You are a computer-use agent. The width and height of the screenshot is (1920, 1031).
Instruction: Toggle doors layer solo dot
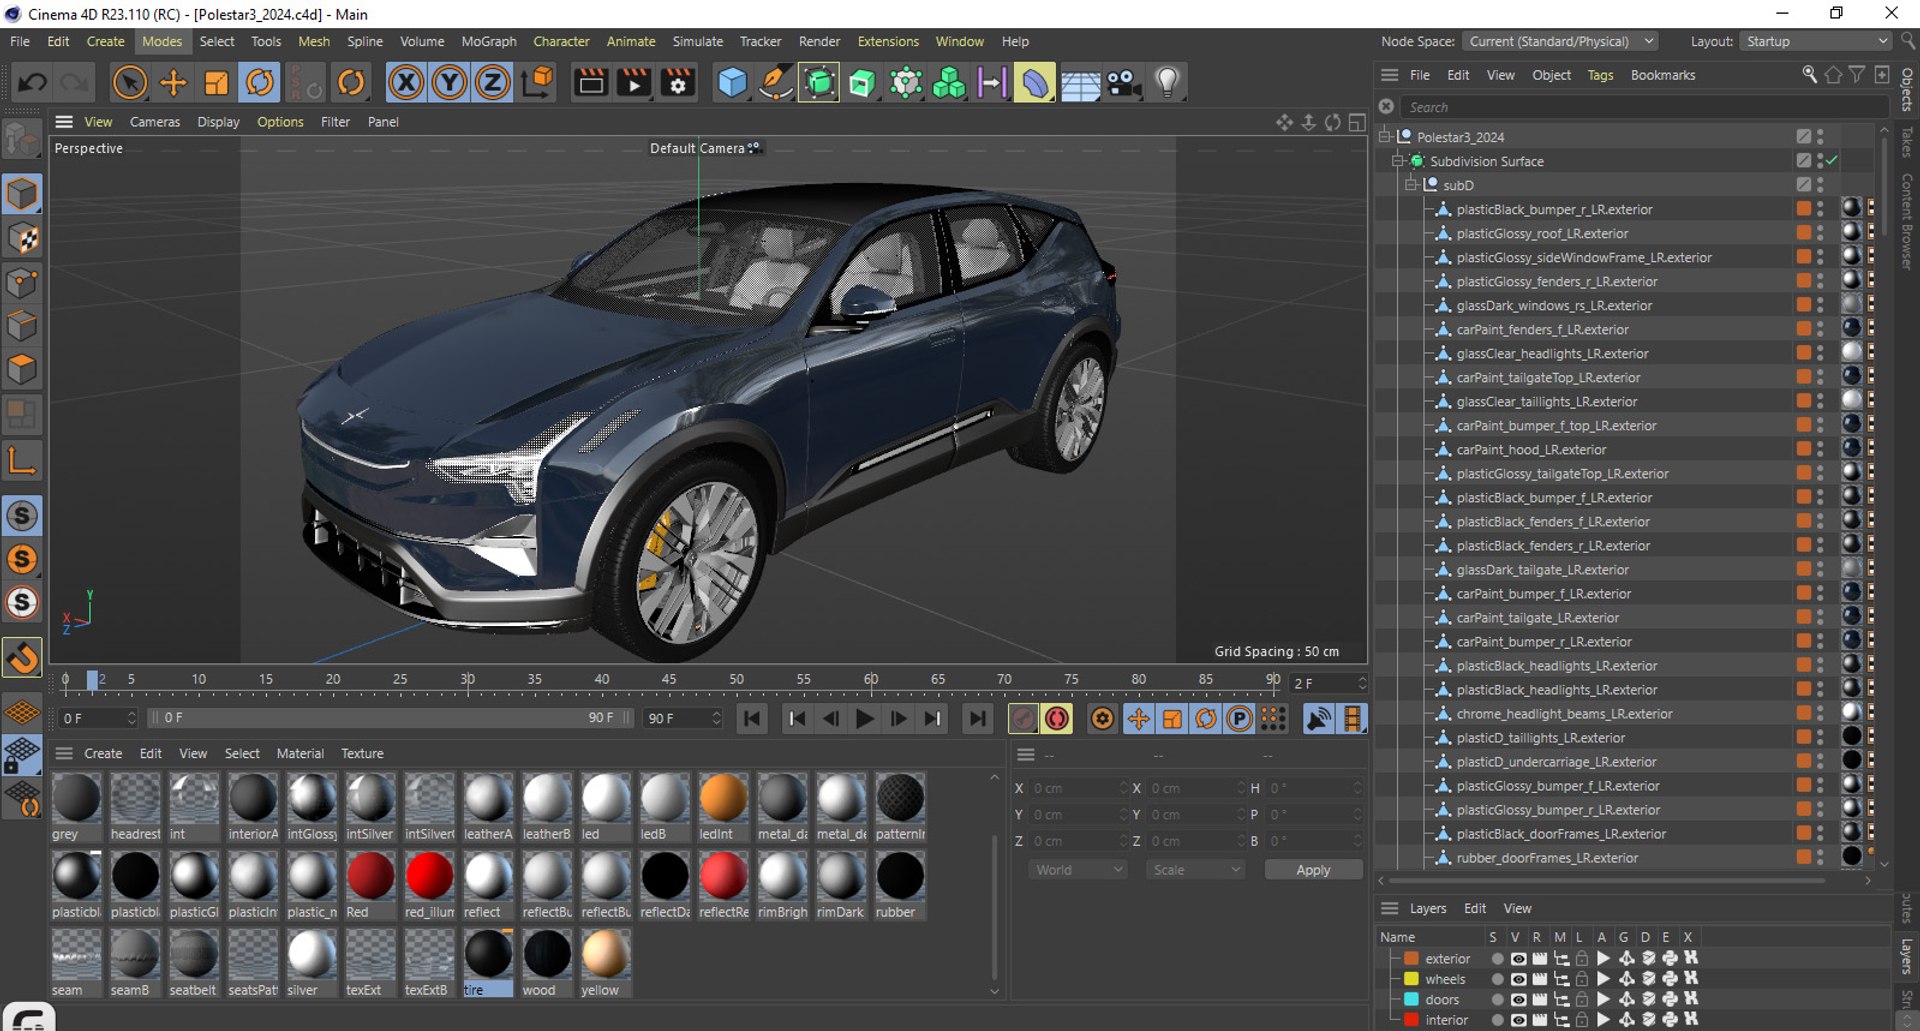point(1497,999)
